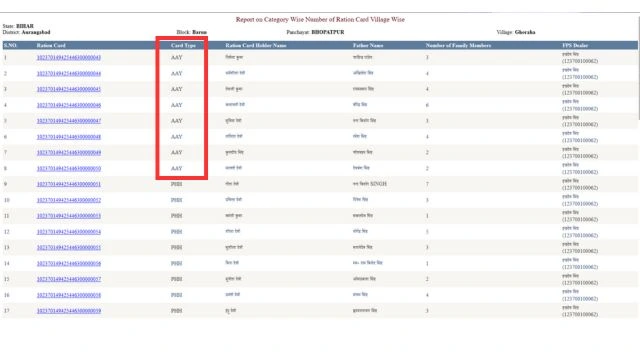Open ration card link ending 054 in row 12

69,232
